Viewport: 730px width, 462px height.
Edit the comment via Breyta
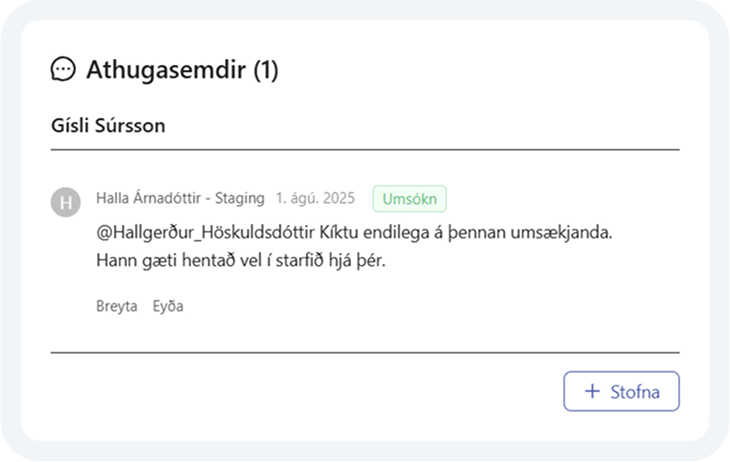116,306
